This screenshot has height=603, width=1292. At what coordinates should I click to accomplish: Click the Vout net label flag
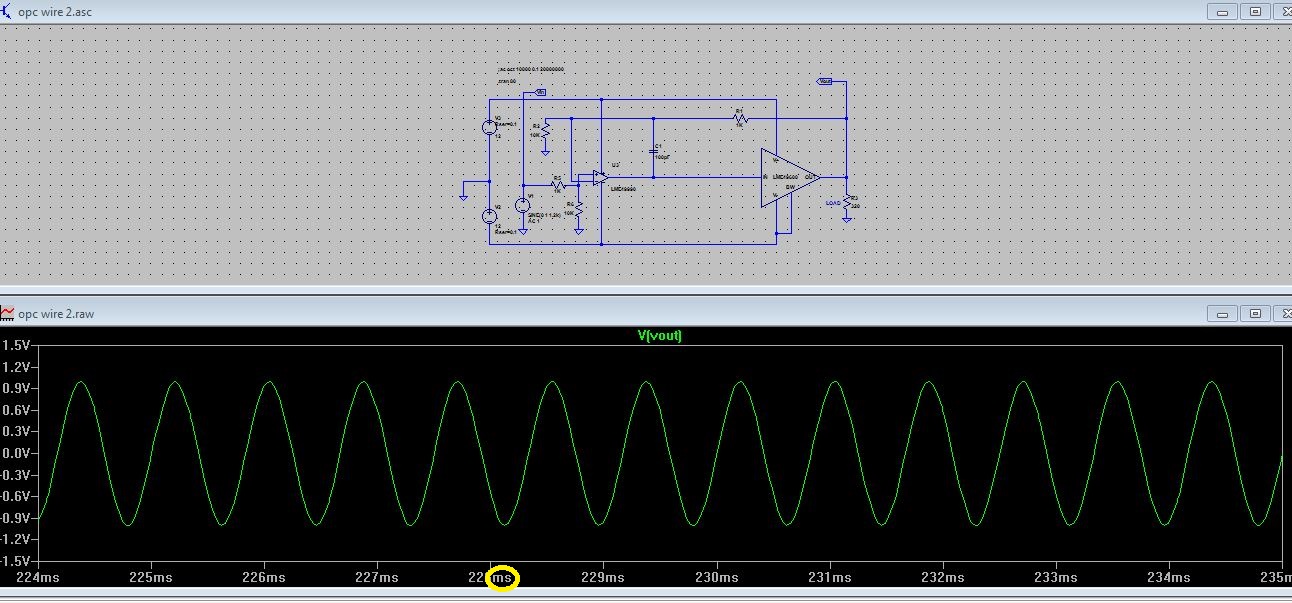click(x=825, y=81)
